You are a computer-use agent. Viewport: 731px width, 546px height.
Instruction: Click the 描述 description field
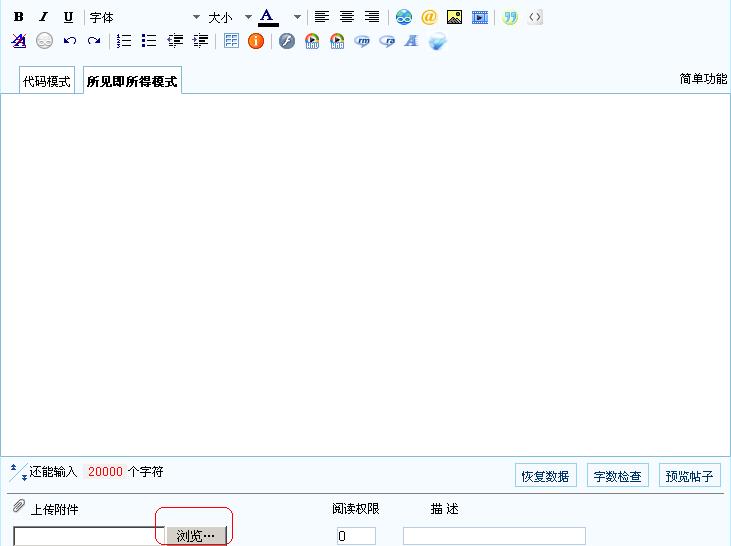click(494, 536)
